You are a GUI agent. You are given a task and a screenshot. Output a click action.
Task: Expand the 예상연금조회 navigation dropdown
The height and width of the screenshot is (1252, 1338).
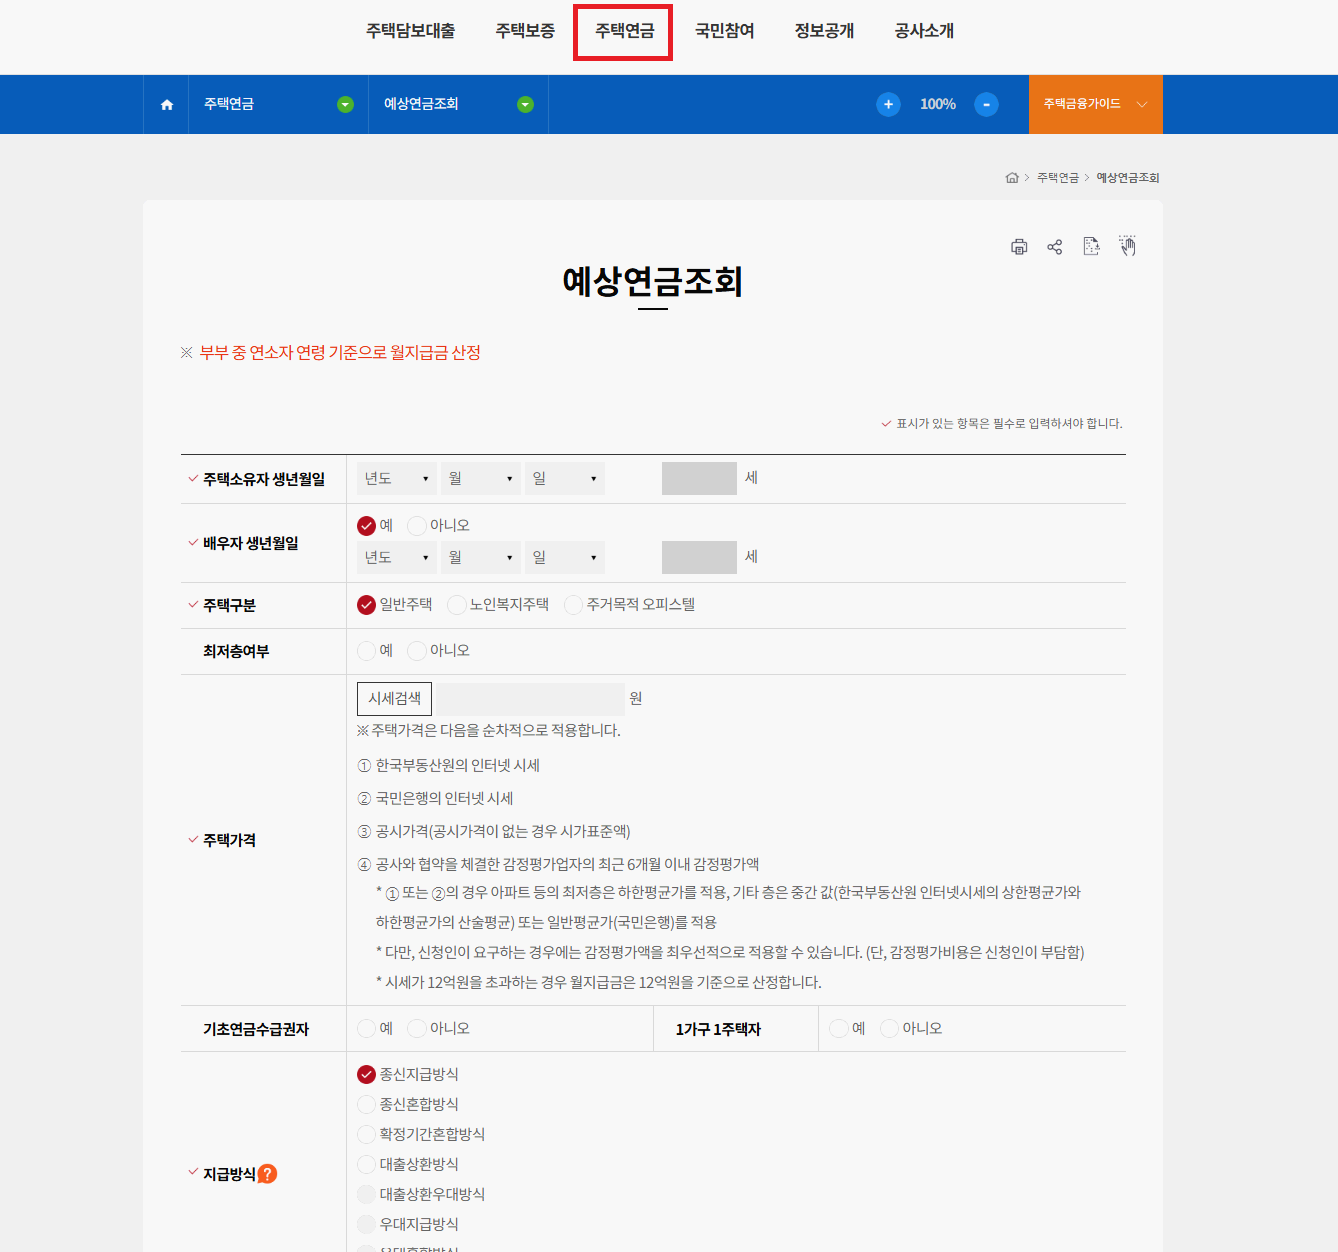click(x=525, y=105)
